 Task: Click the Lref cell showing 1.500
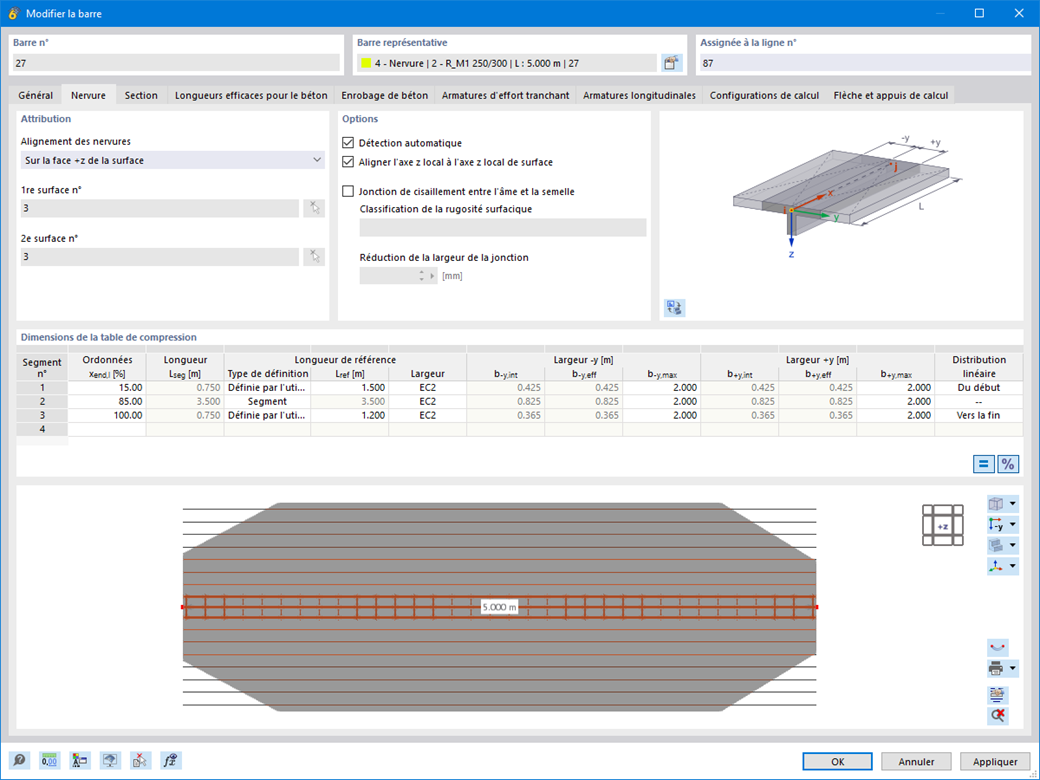[350, 387]
